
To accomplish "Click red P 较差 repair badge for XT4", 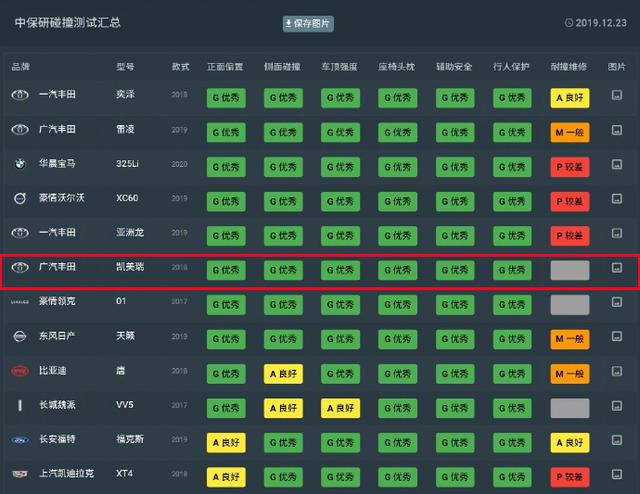I will point(570,477).
